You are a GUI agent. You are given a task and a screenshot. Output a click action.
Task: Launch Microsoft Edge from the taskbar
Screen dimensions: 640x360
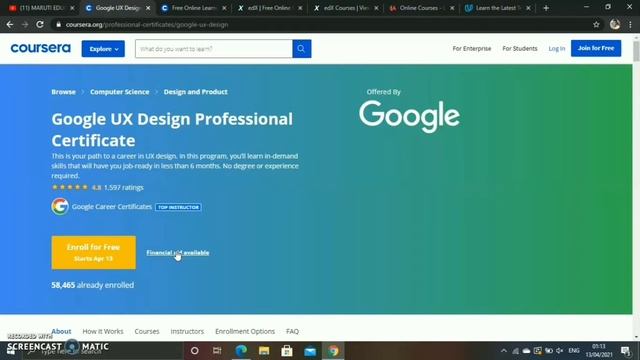tap(241, 351)
